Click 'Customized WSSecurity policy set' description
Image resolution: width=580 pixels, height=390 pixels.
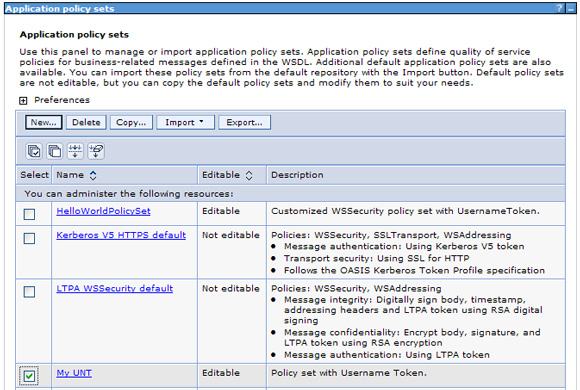[405, 211]
